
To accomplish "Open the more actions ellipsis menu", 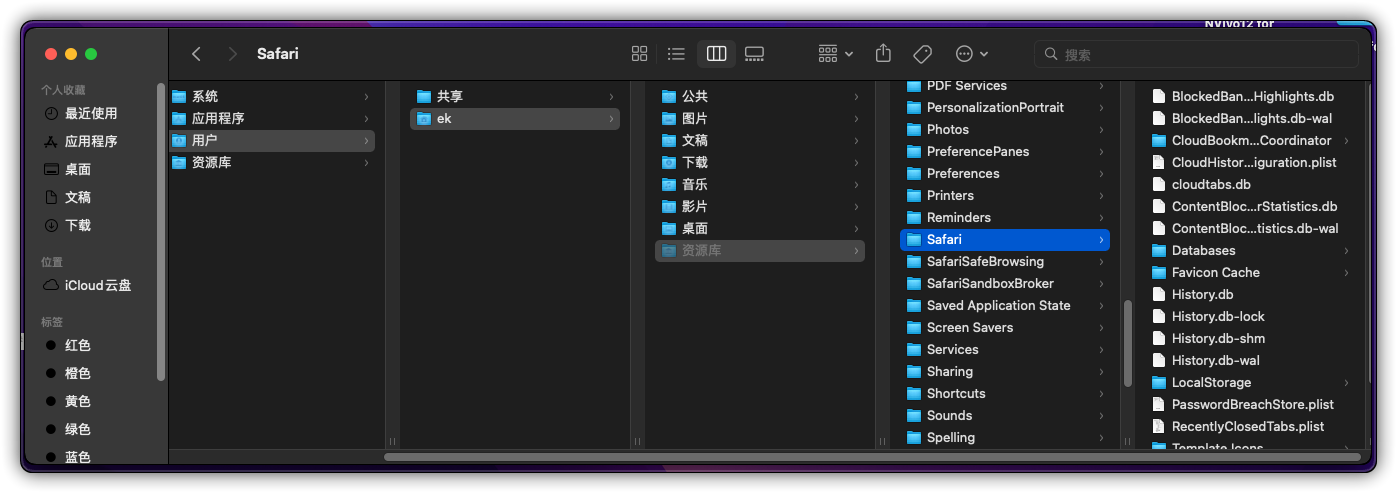I will [x=971, y=54].
